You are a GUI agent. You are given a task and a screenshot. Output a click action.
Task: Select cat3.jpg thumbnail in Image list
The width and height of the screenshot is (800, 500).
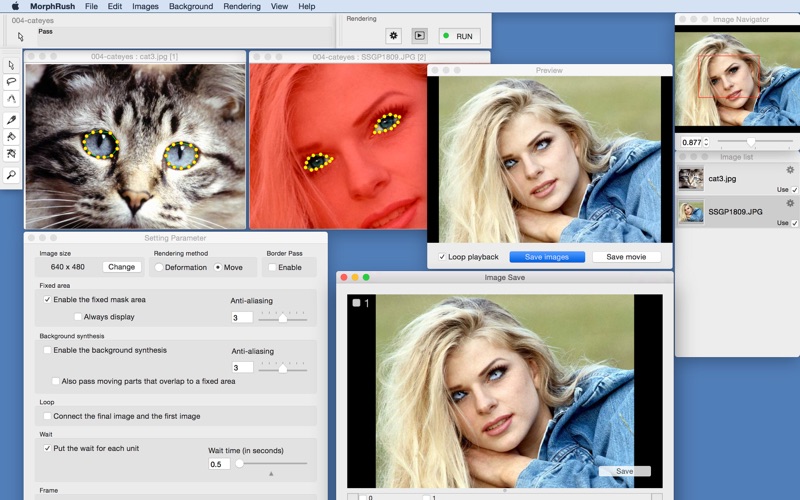(691, 179)
